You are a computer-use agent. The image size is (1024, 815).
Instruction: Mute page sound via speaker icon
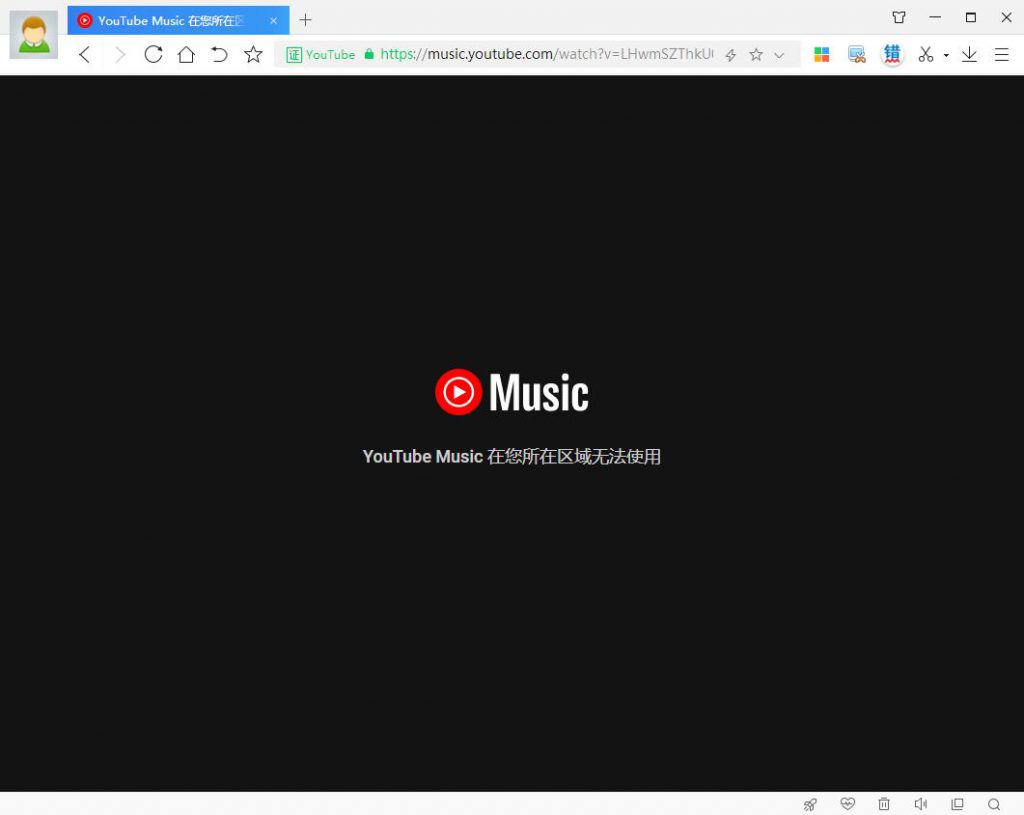click(921, 804)
